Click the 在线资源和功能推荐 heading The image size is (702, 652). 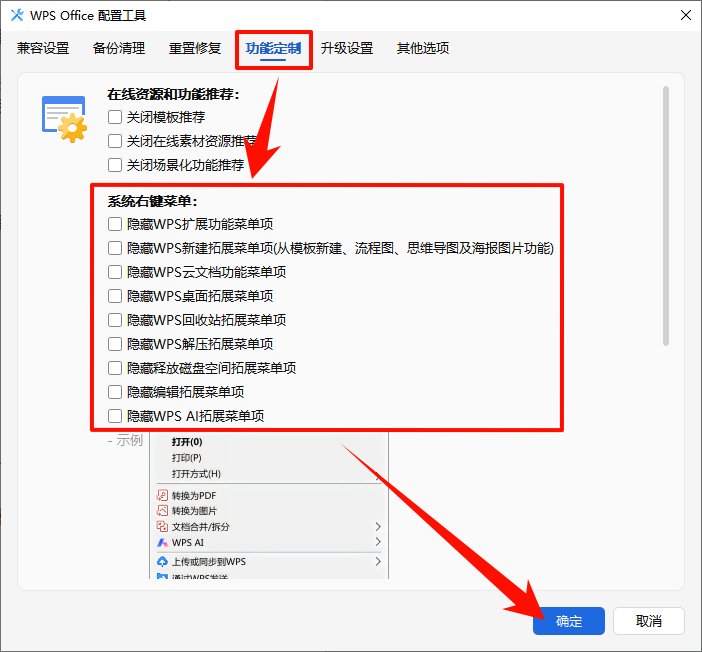[x=173, y=94]
